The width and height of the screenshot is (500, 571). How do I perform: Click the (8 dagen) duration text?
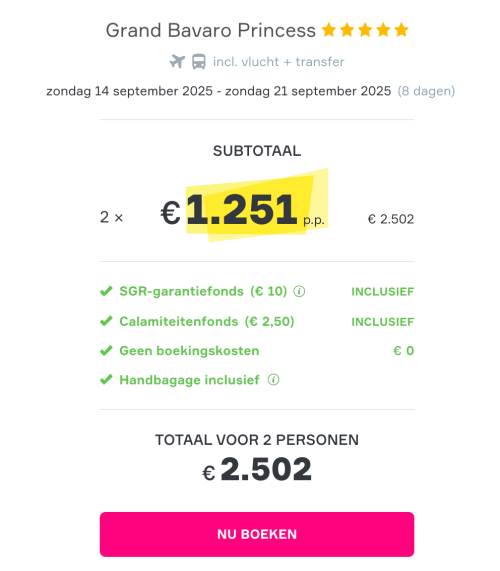[x=426, y=91]
